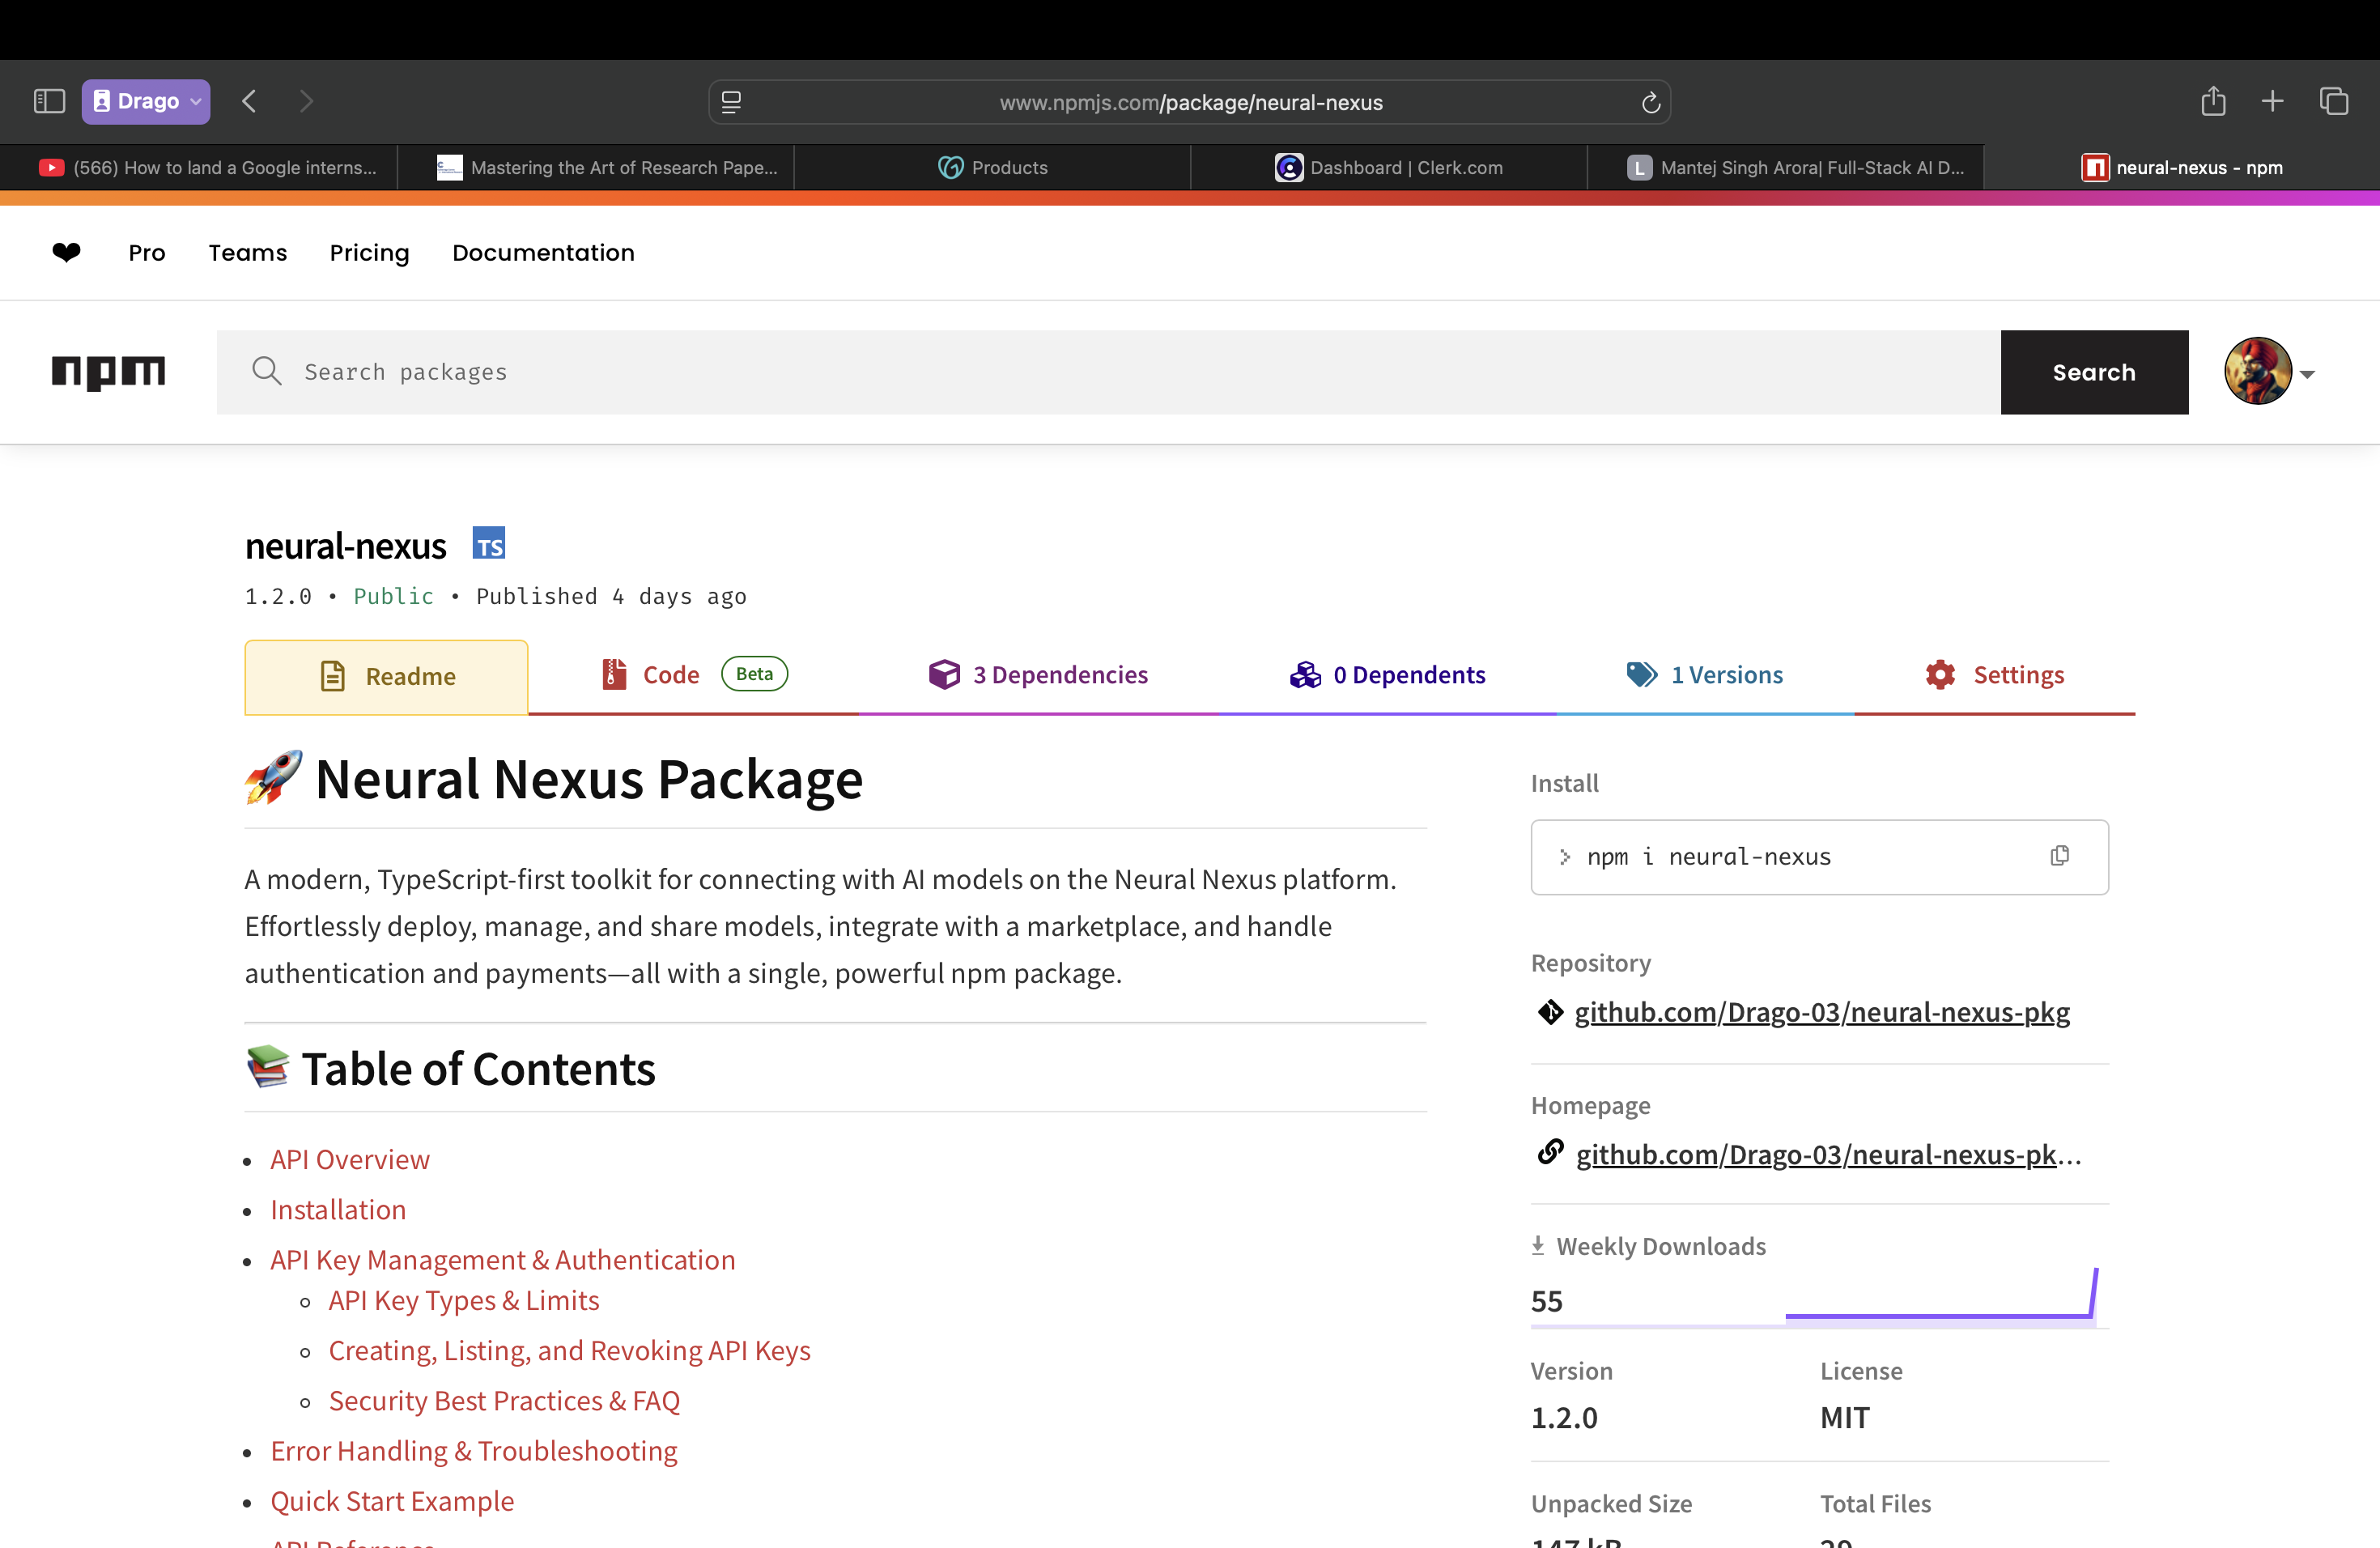Click the 1.2.0 version value in sidebar
This screenshot has height=1548, width=2380.
1564,1418
